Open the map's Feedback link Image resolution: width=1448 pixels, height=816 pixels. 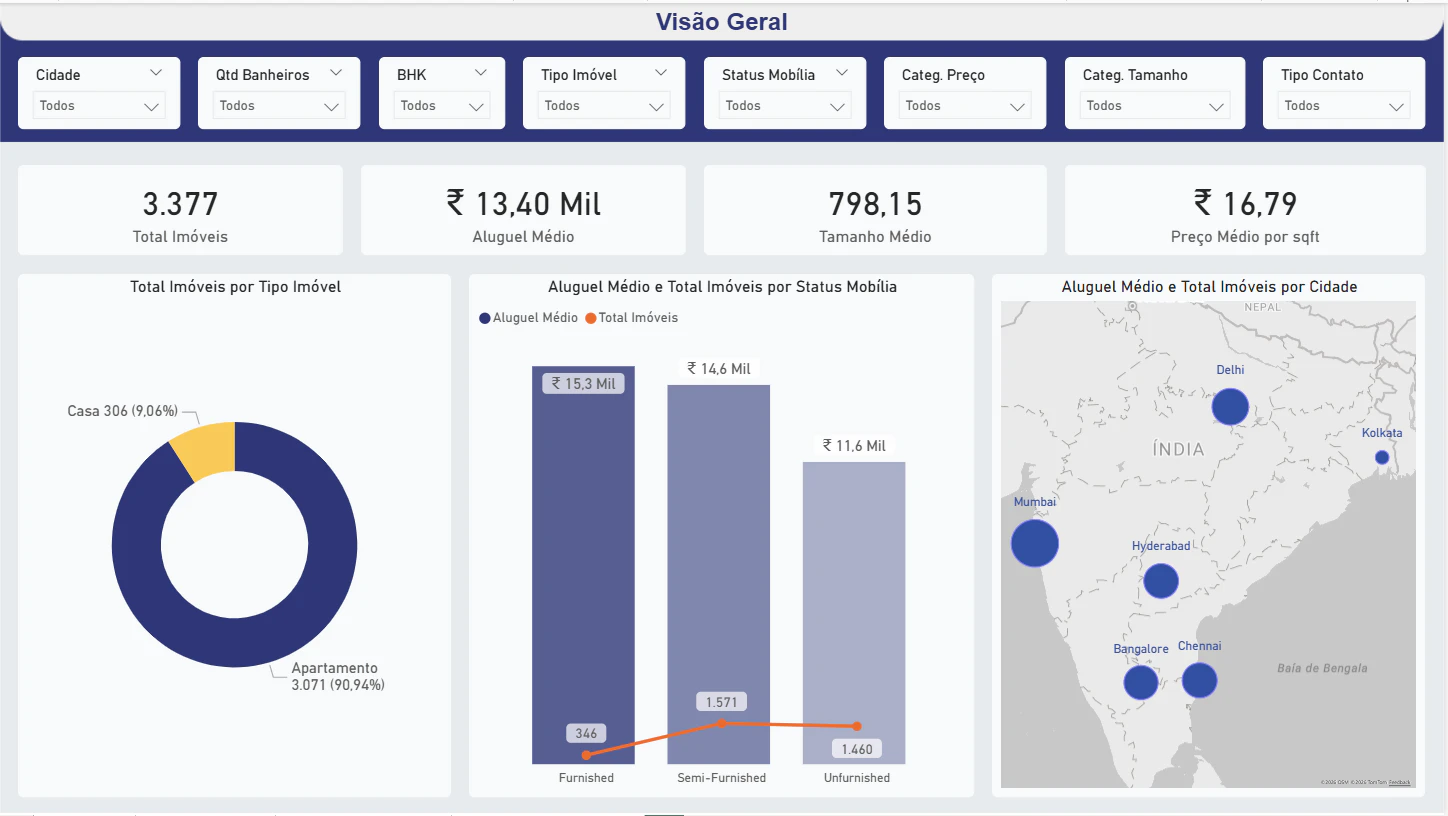(1399, 782)
